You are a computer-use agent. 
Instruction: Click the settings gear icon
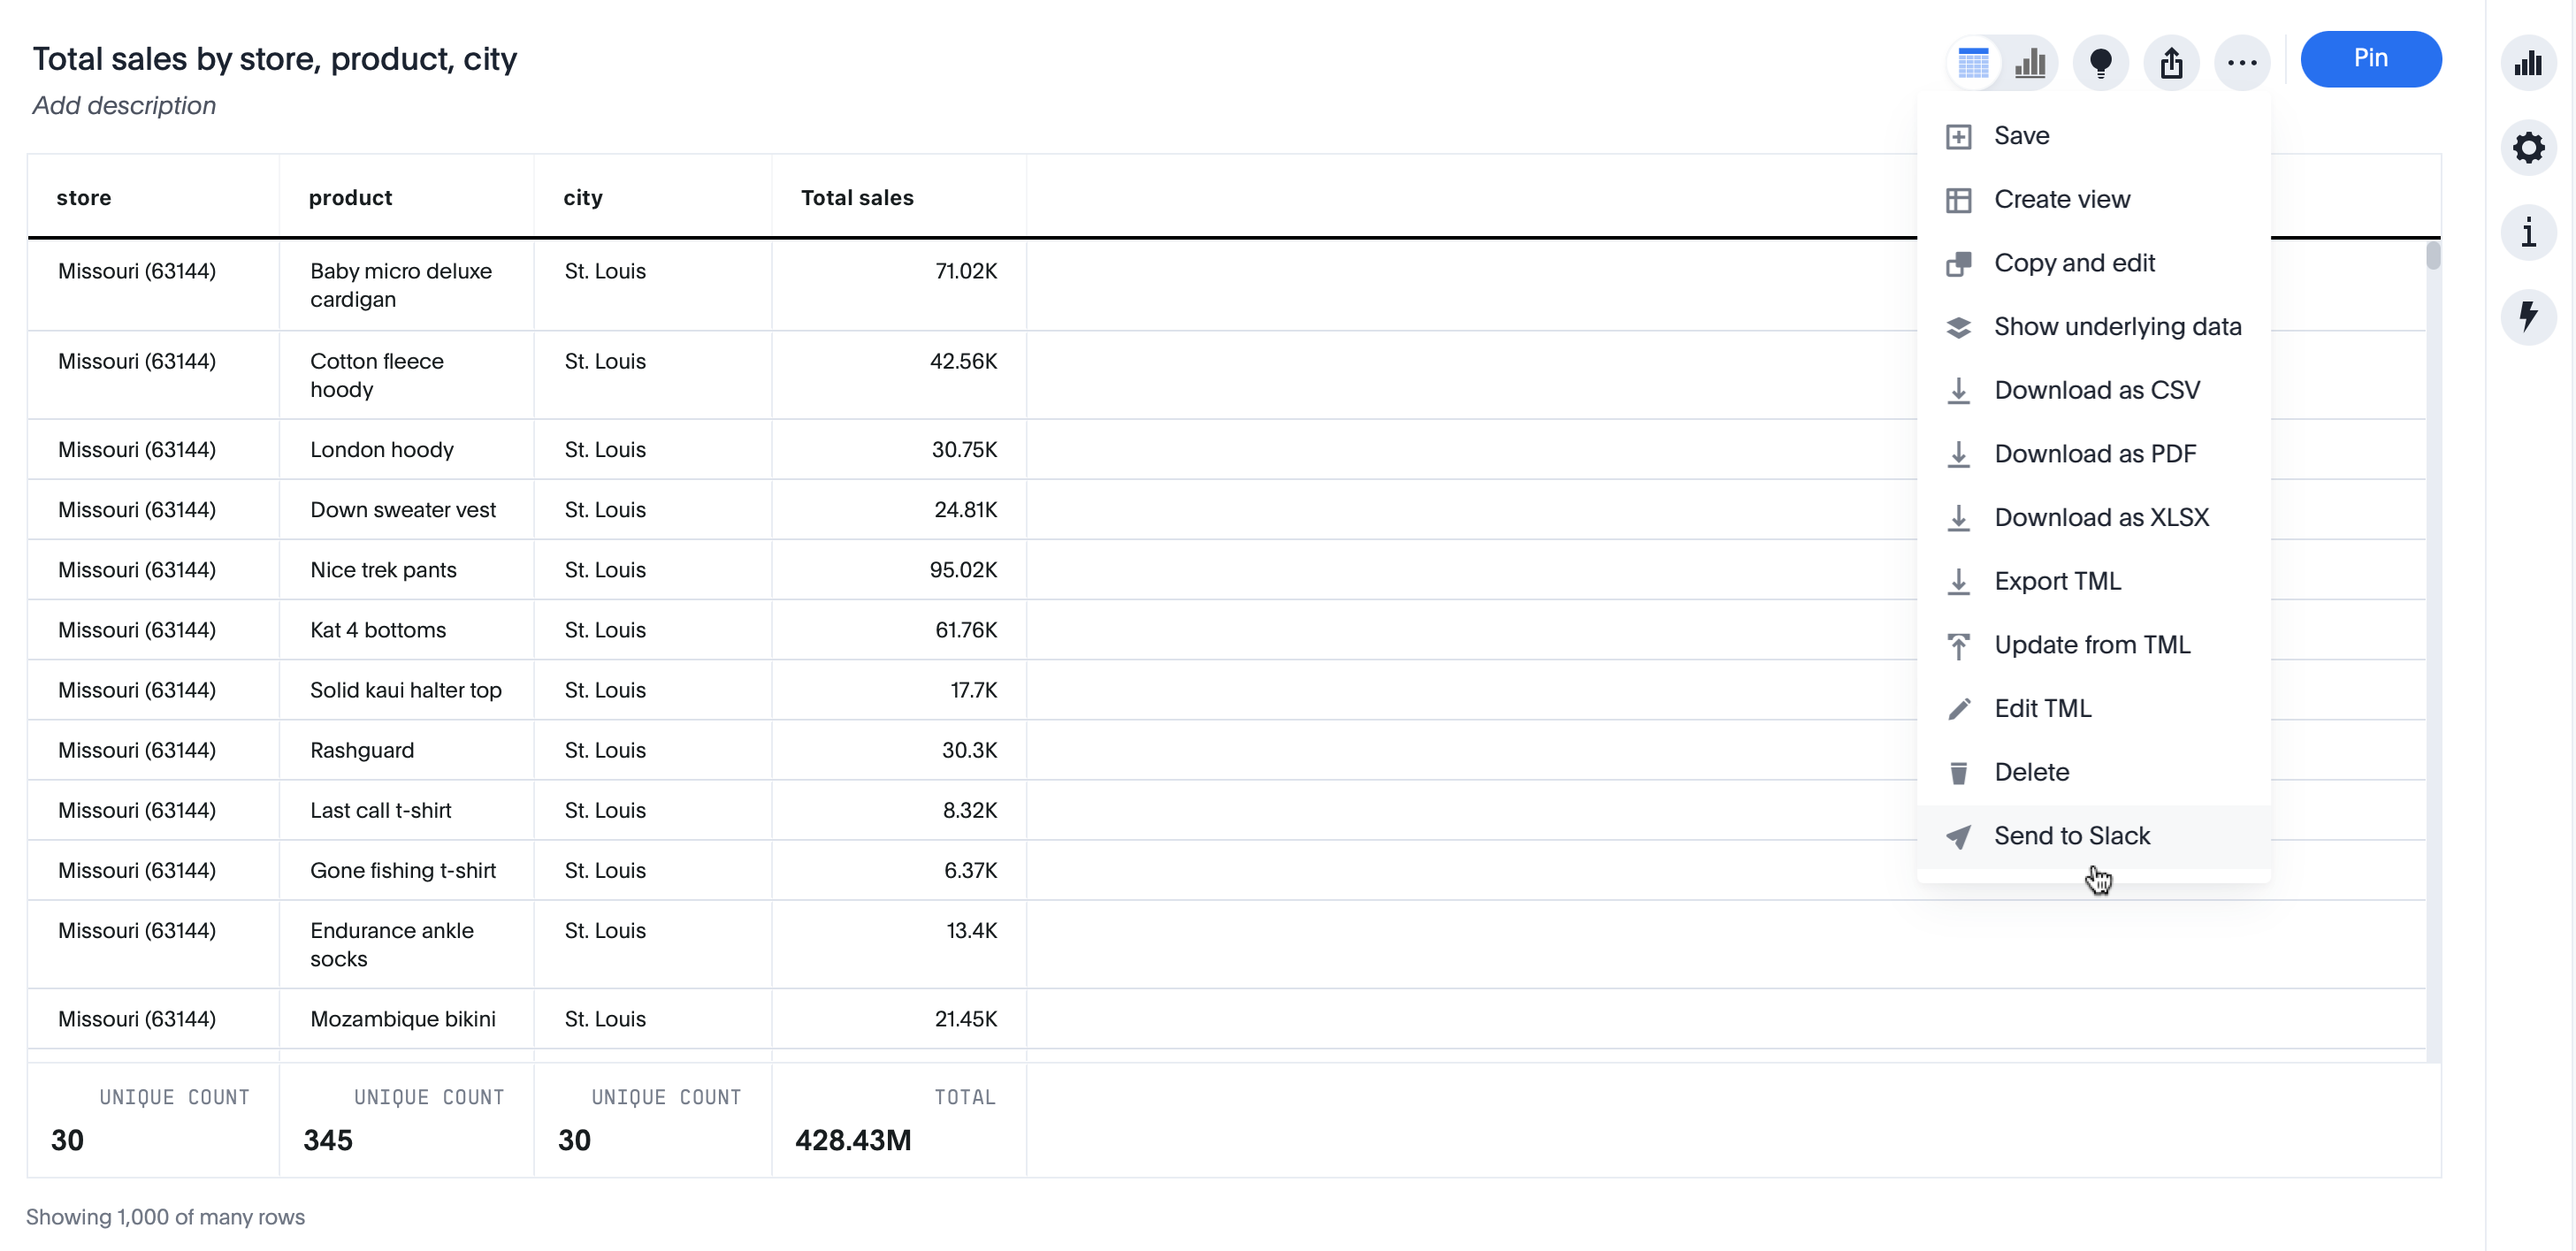coord(2530,148)
